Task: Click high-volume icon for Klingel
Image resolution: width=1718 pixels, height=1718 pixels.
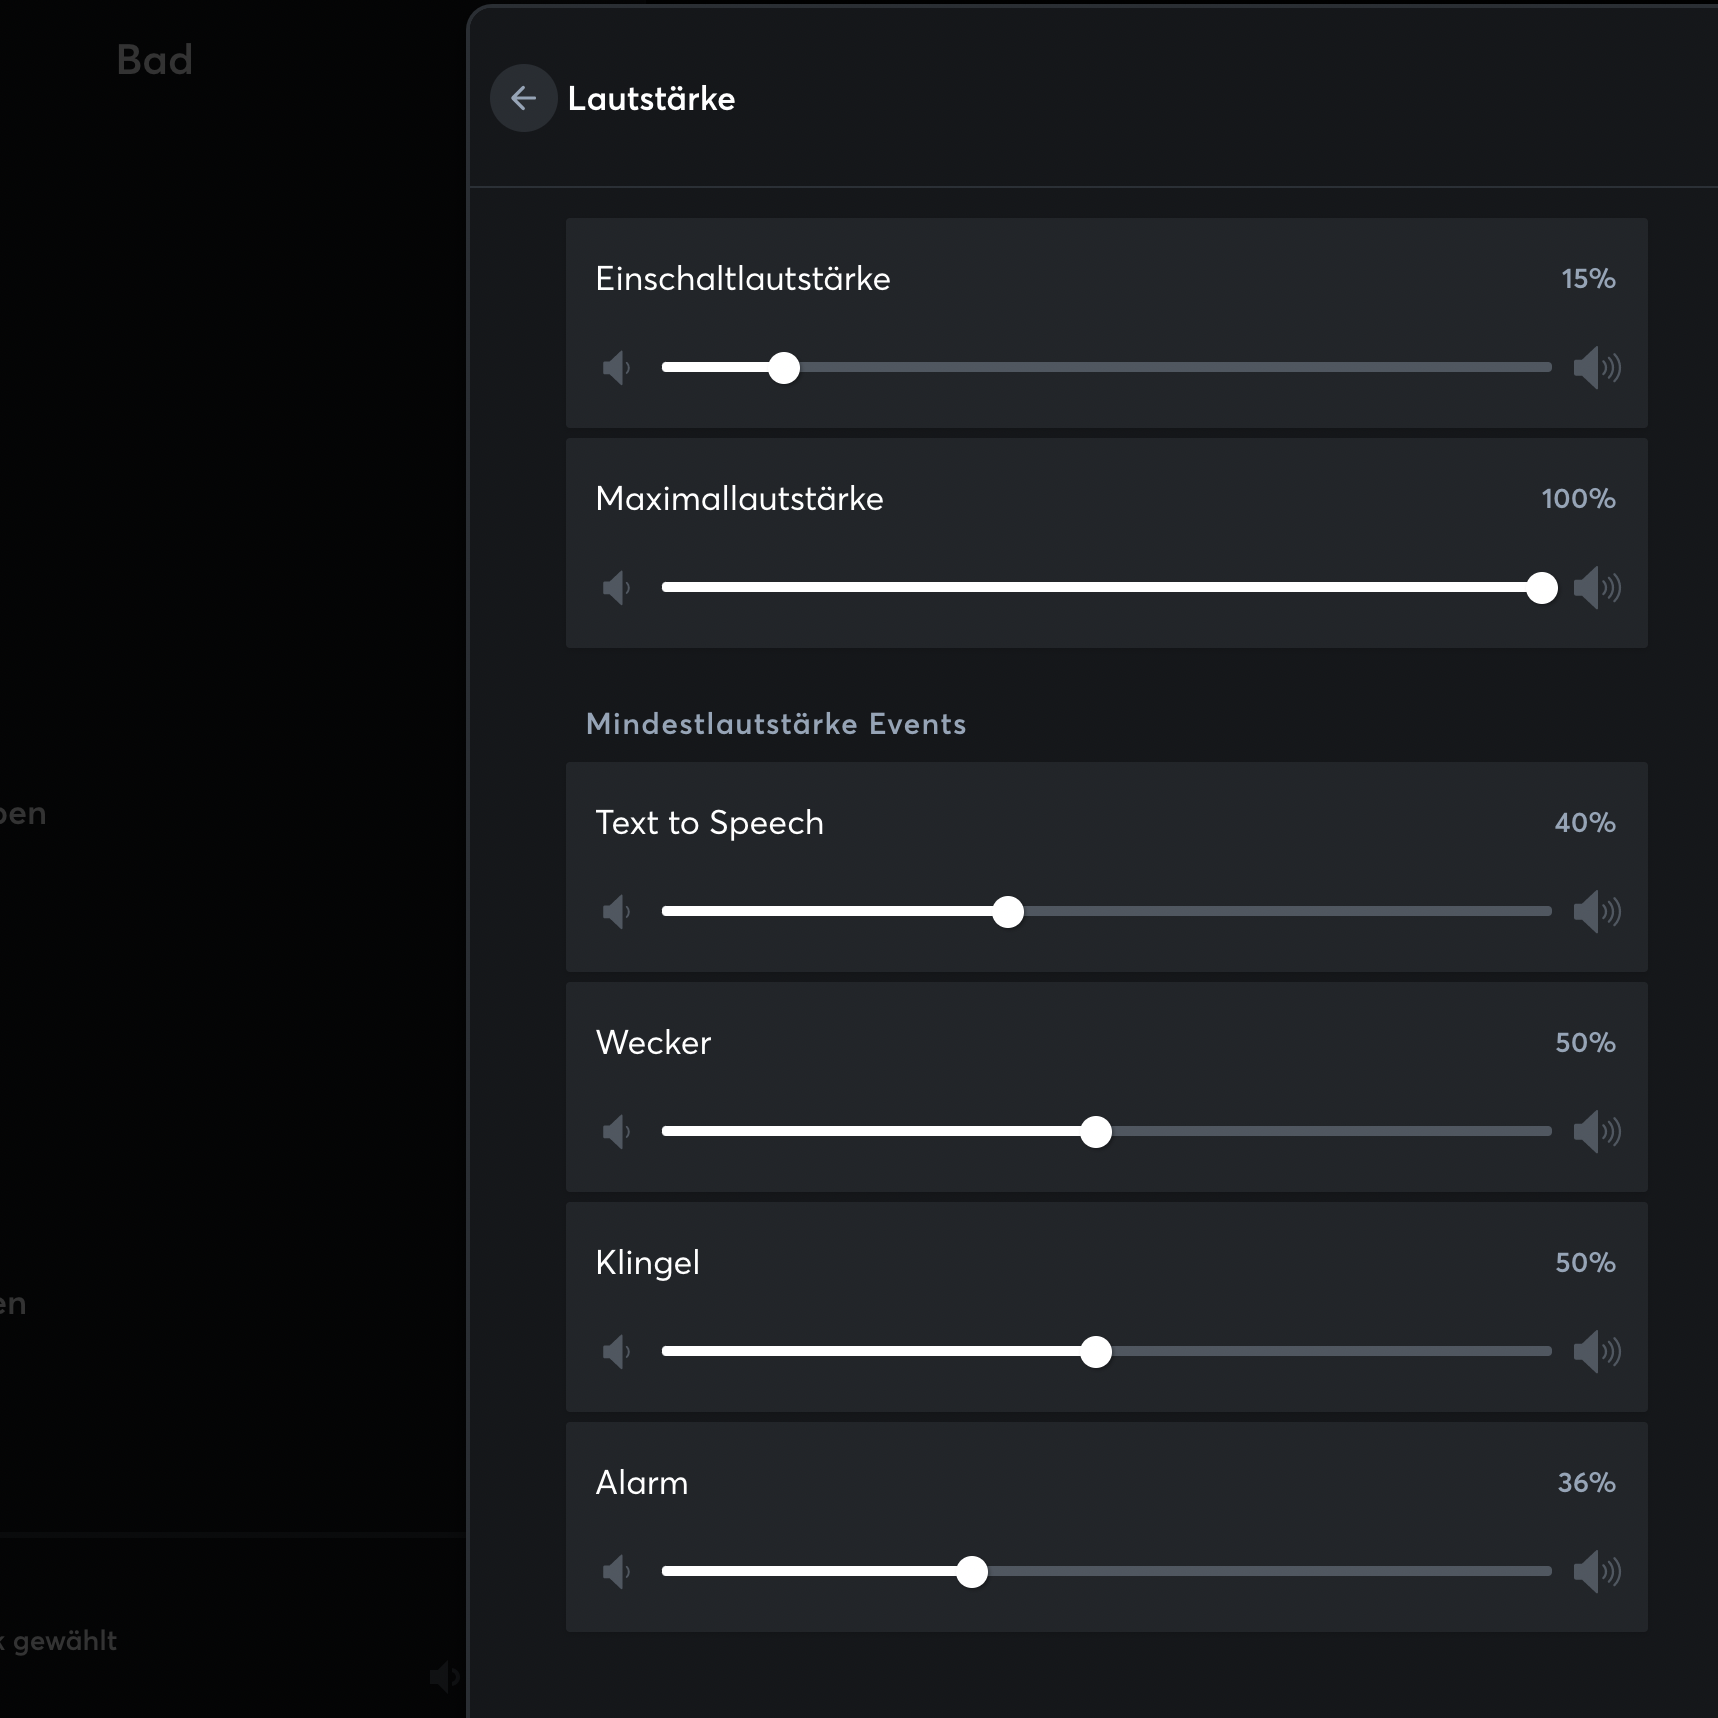Action: coord(1596,1352)
